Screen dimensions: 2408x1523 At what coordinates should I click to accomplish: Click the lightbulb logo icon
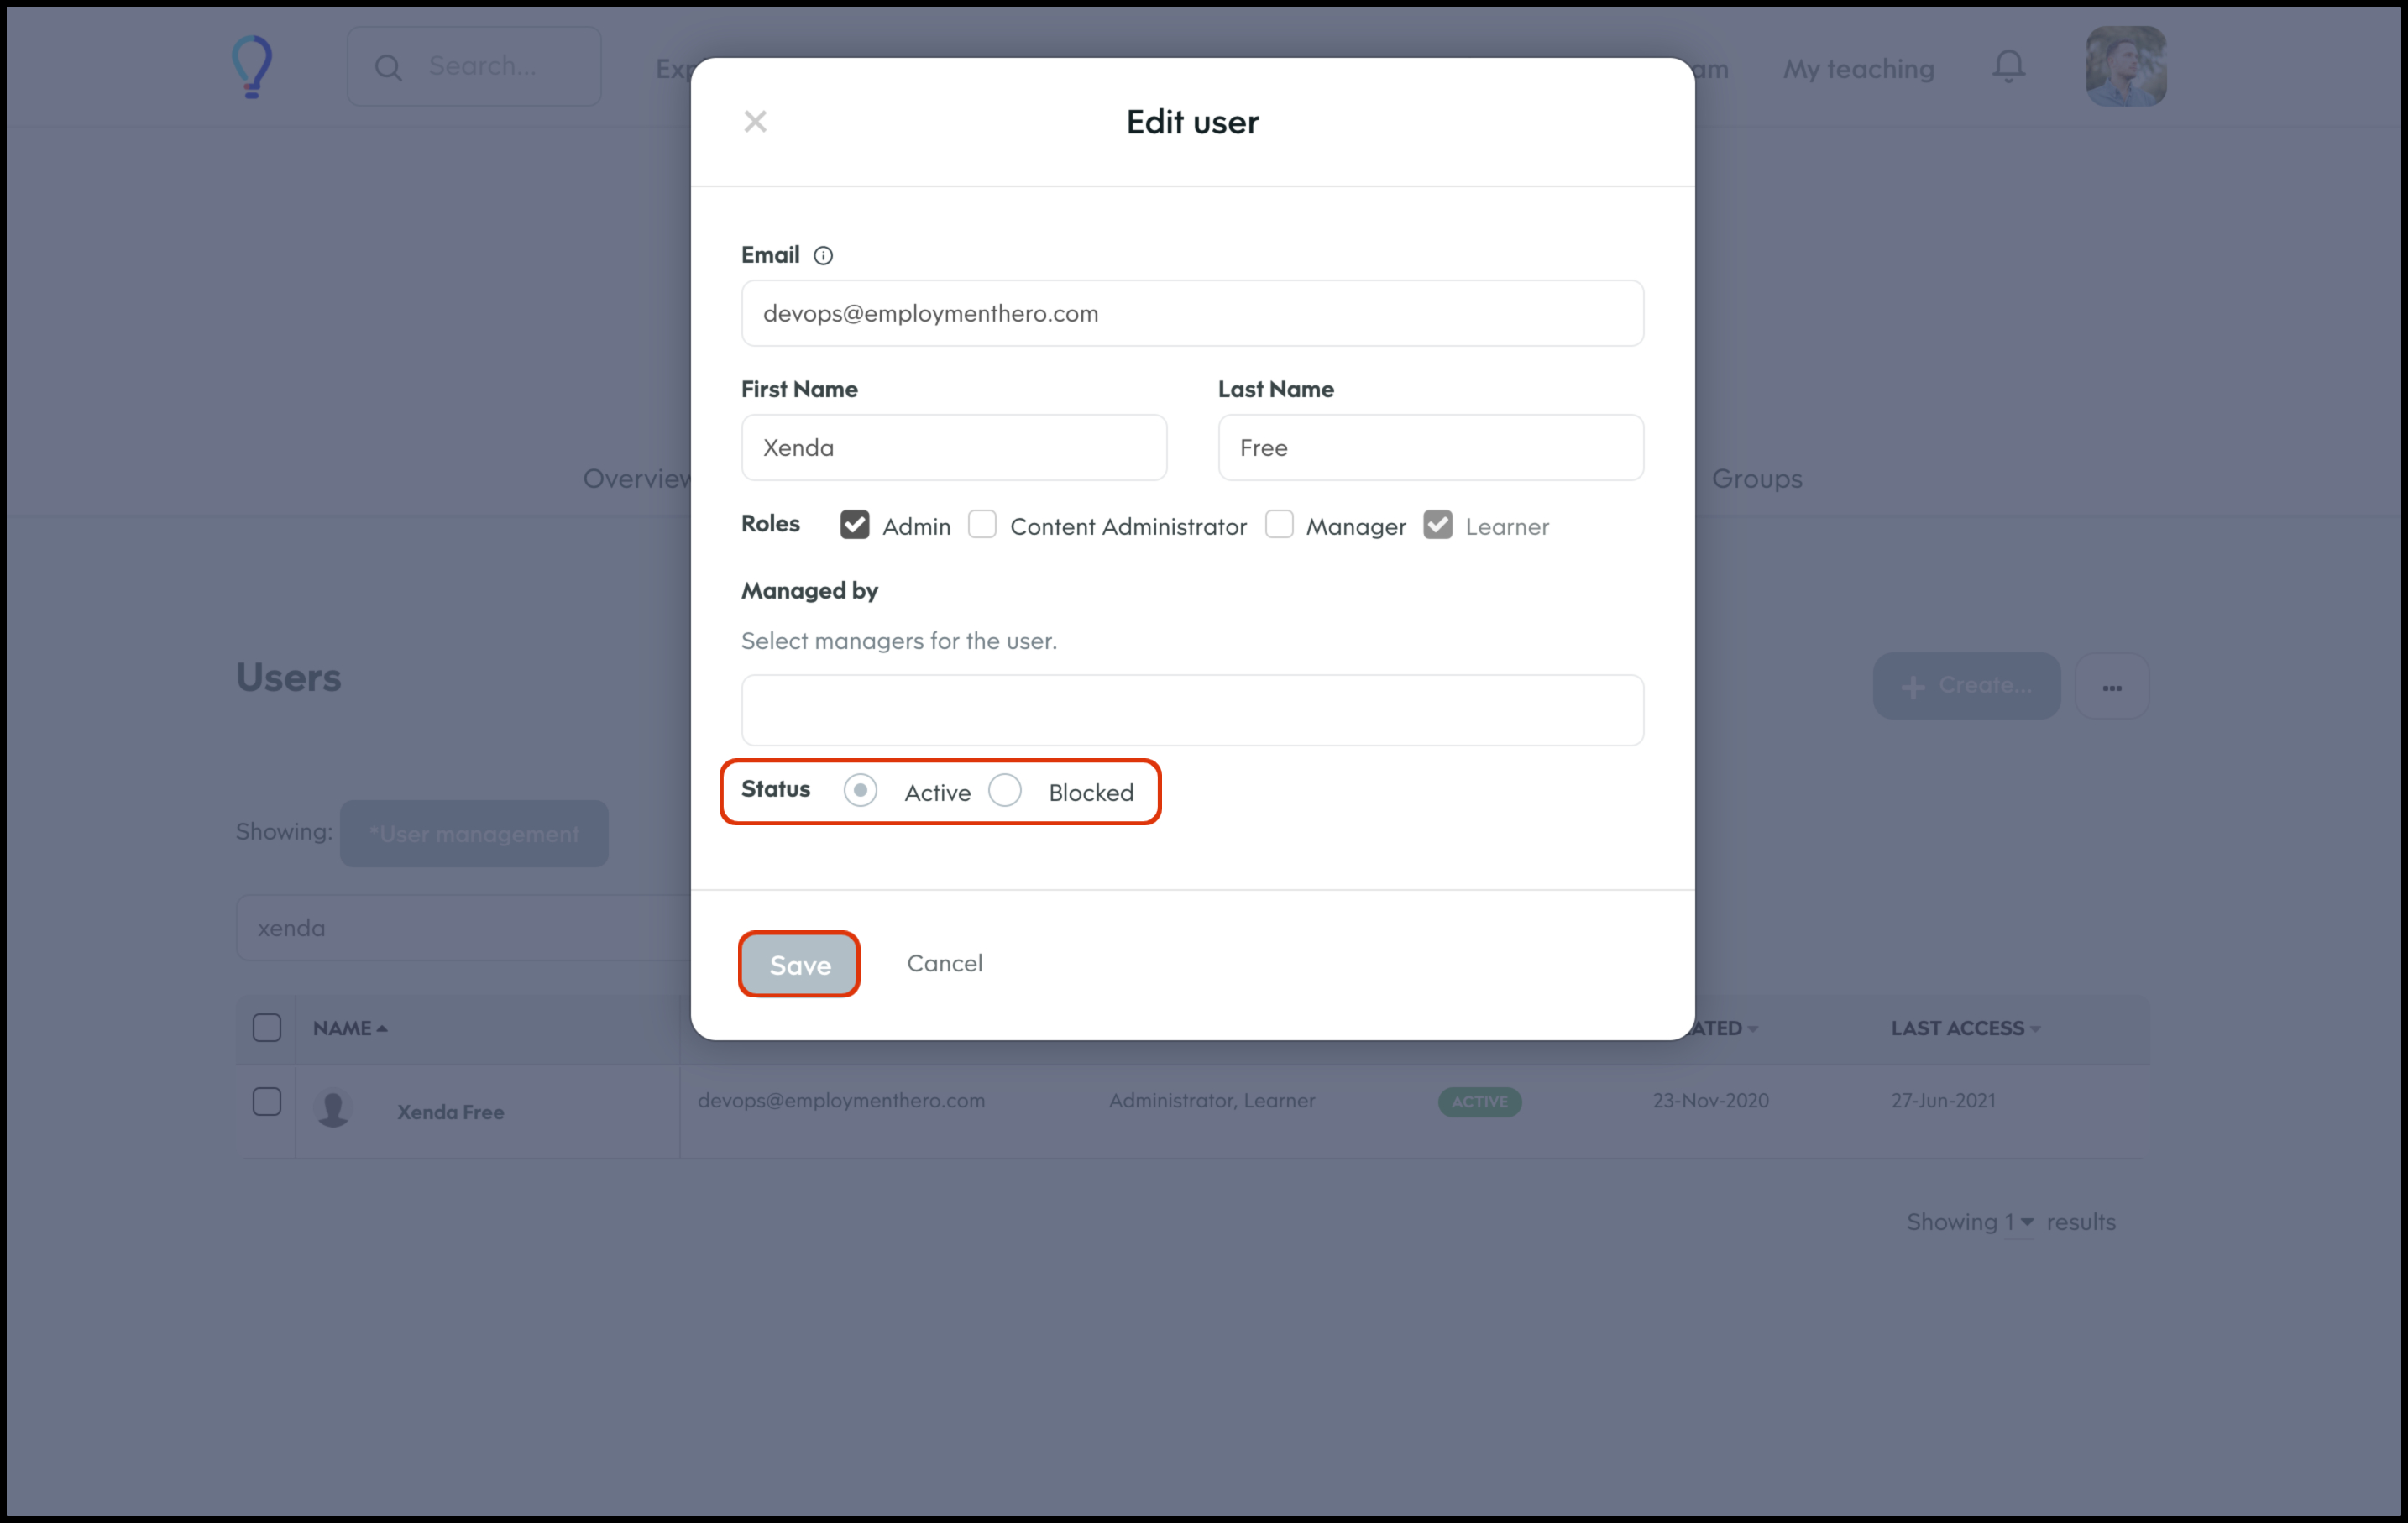252,67
